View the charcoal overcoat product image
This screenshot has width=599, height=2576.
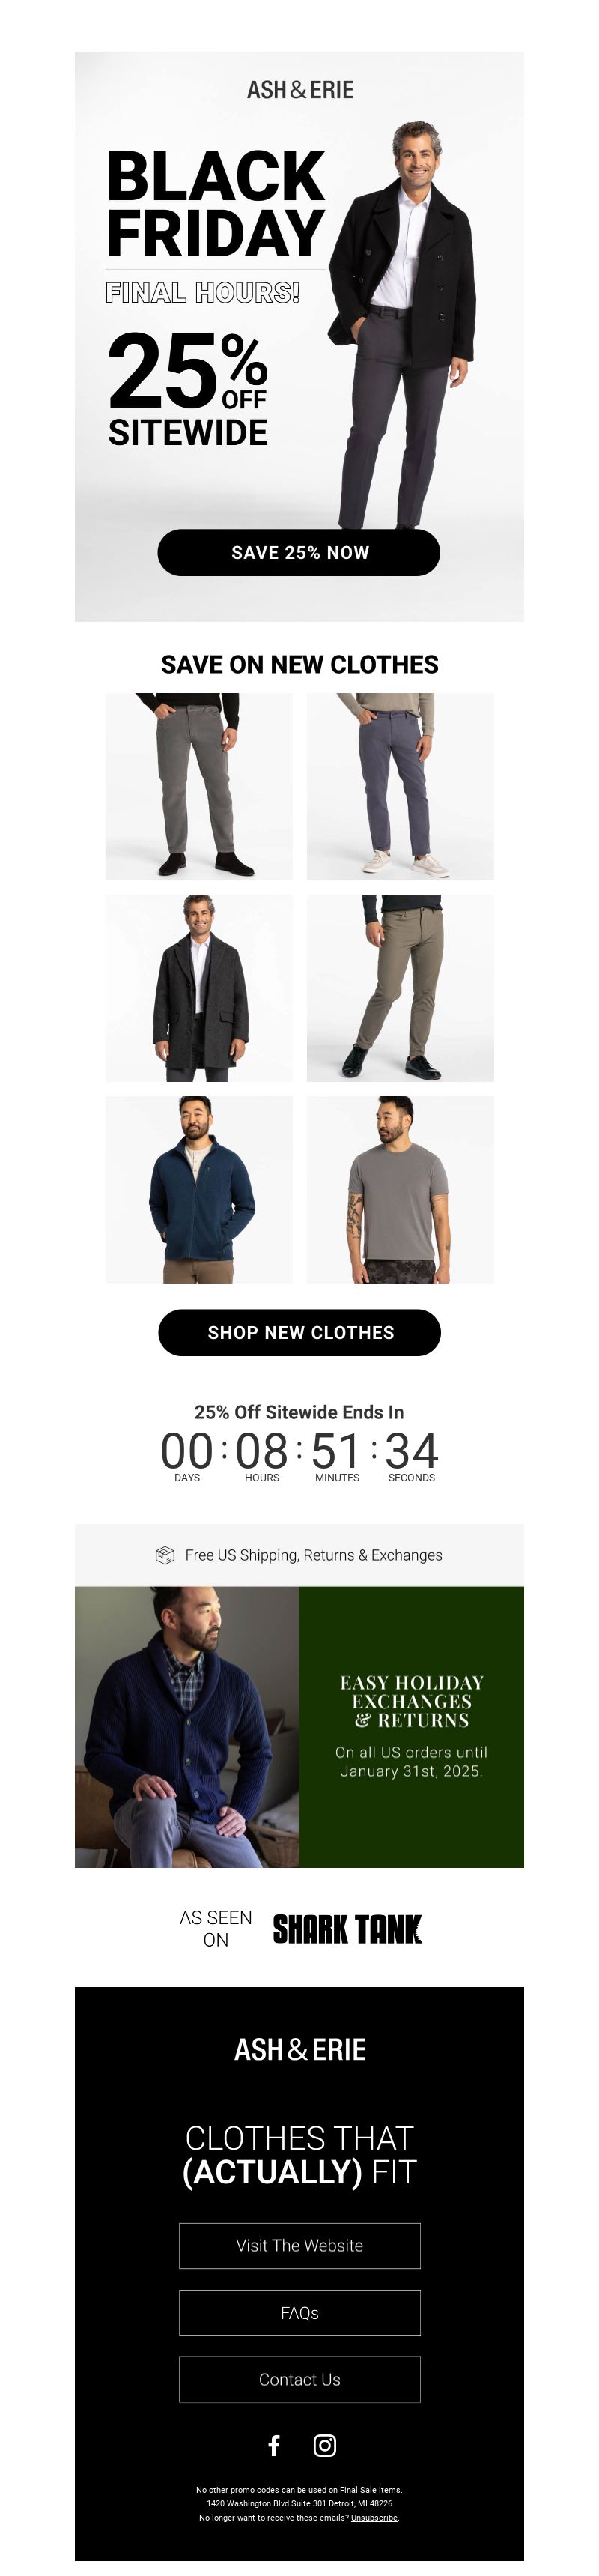199,988
